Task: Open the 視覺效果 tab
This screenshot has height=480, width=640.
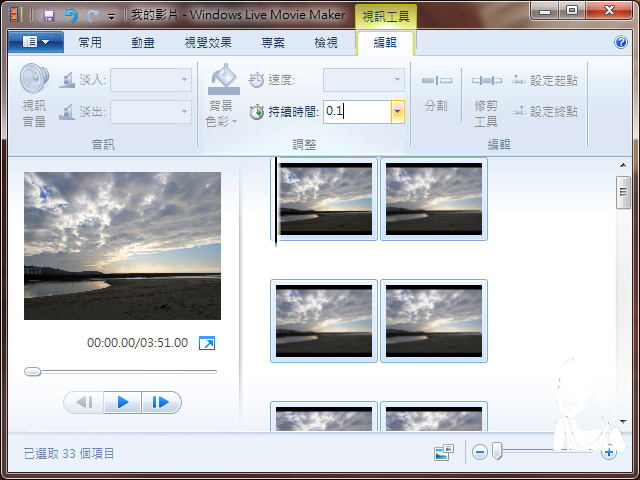Action: 208,42
